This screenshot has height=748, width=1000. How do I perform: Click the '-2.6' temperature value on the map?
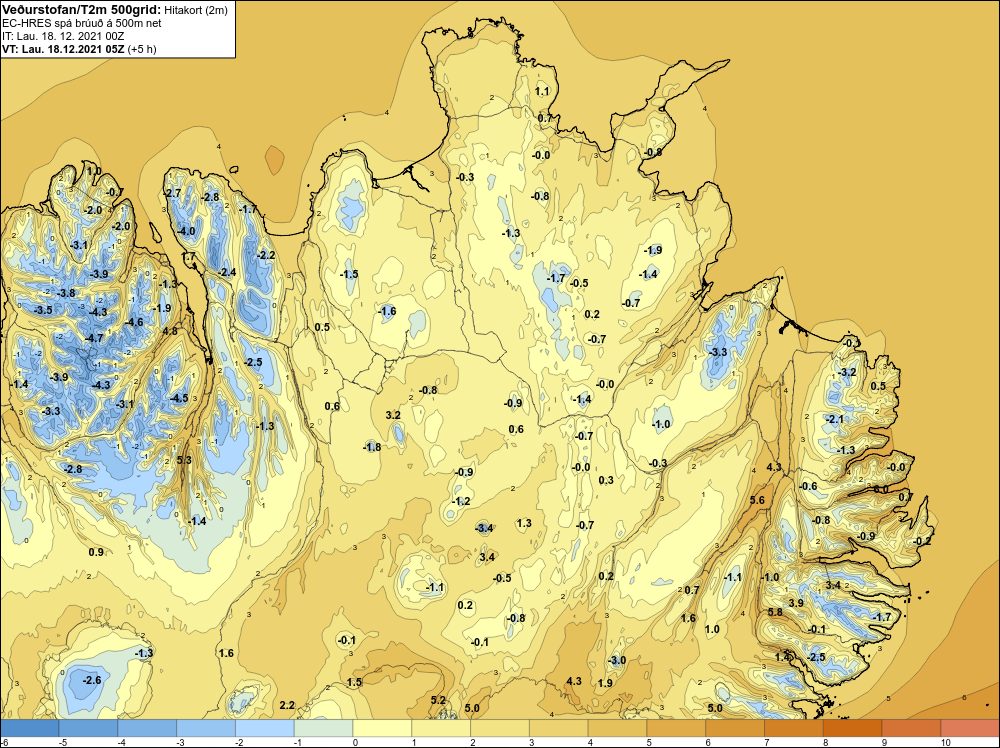pyautogui.click(x=92, y=680)
